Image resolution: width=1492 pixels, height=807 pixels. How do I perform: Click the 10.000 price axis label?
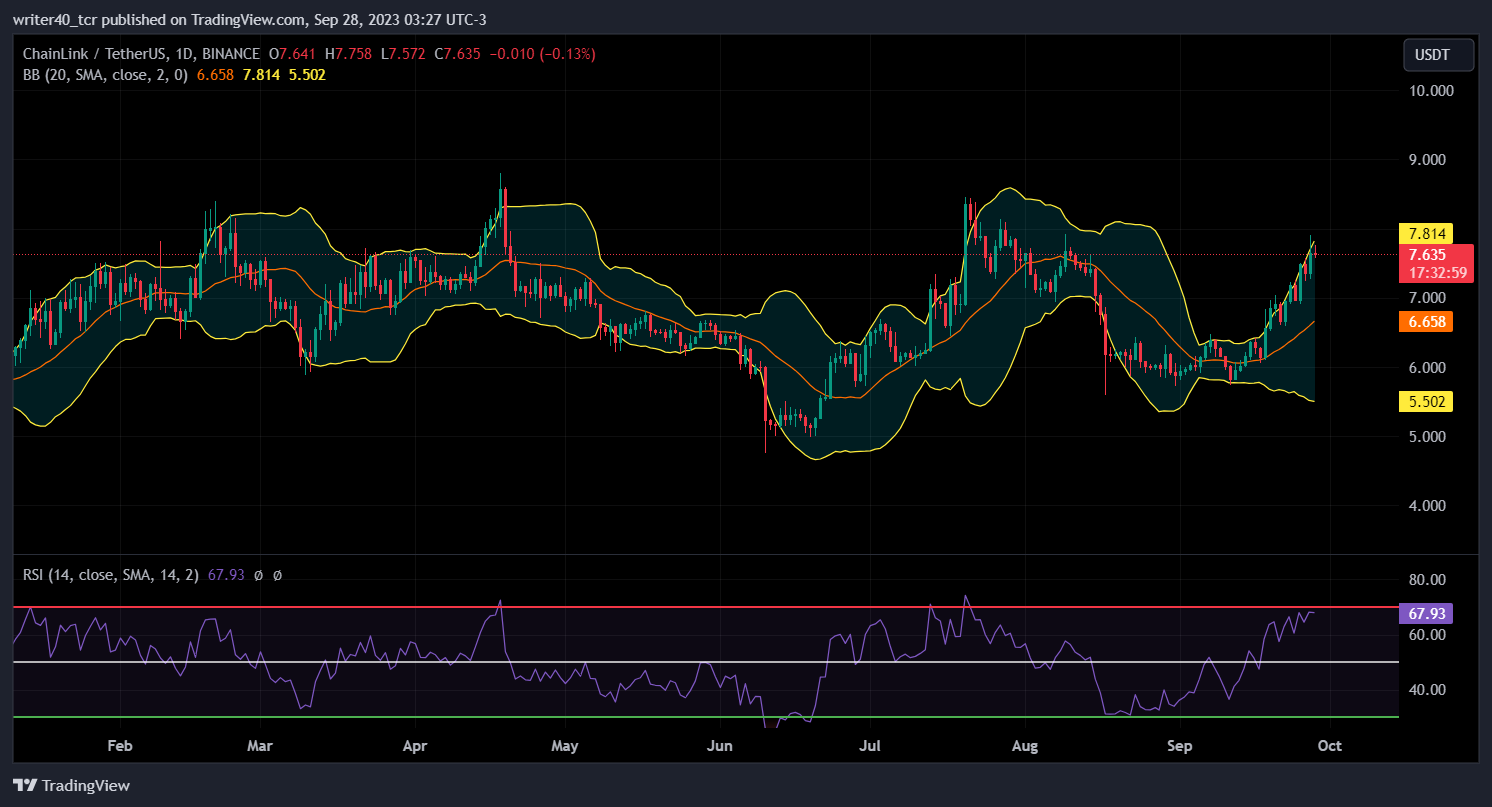pos(1429,90)
